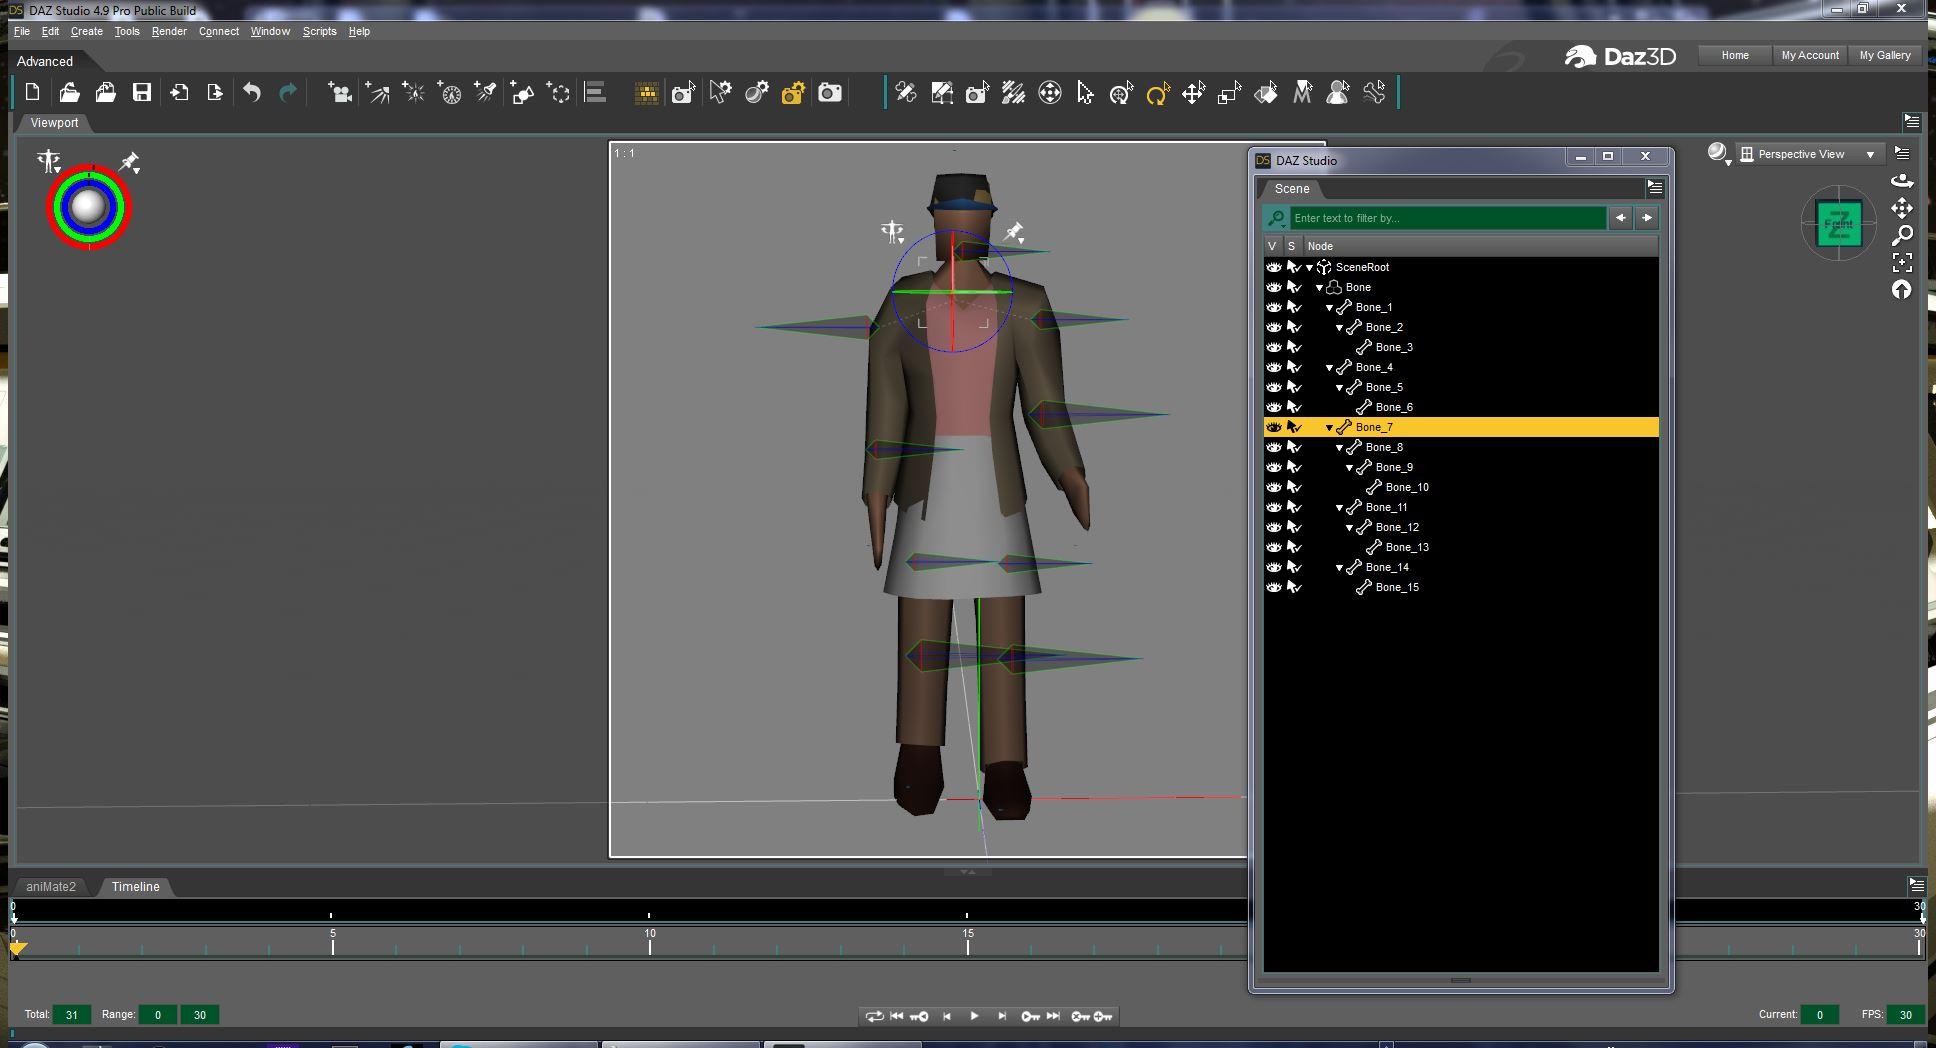Select the Rotate tool in toolbar
This screenshot has width=1936, height=1048.
click(x=1157, y=94)
